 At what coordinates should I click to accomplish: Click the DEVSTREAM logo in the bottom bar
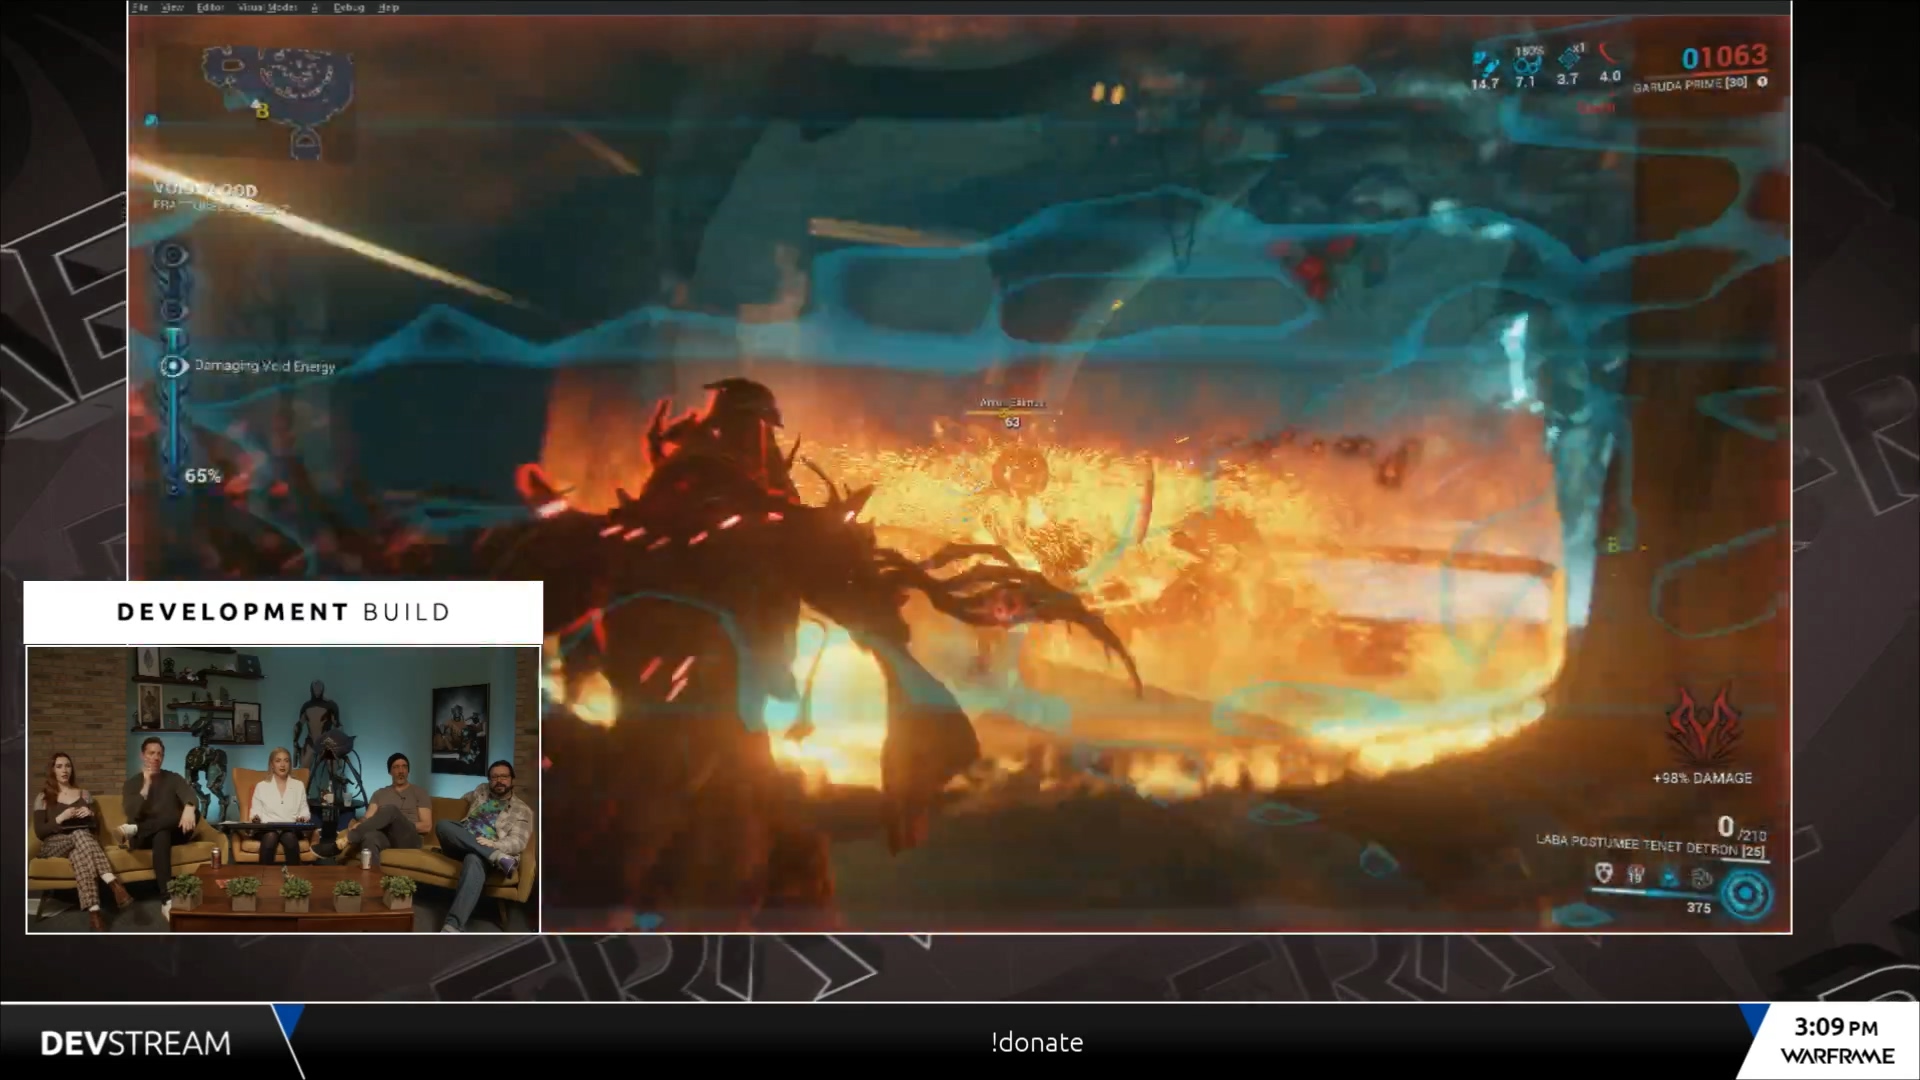coord(135,1043)
